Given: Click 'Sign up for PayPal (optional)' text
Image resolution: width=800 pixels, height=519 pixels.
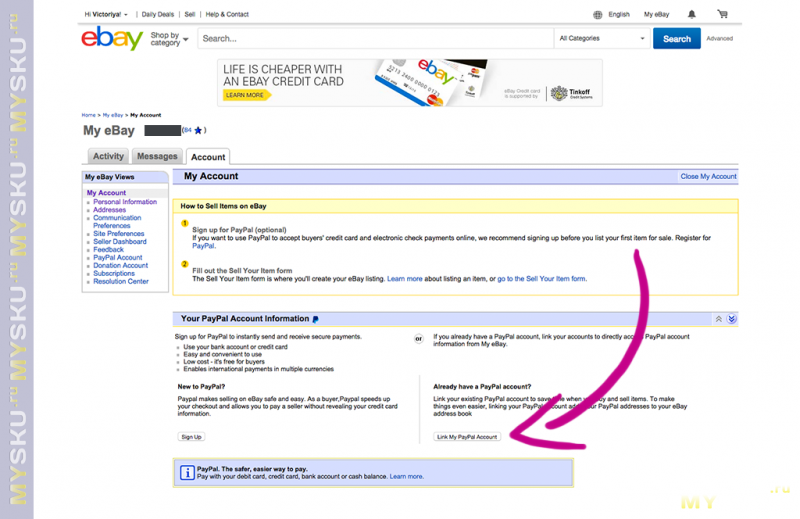Looking at the screenshot, I should coord(239,230).
